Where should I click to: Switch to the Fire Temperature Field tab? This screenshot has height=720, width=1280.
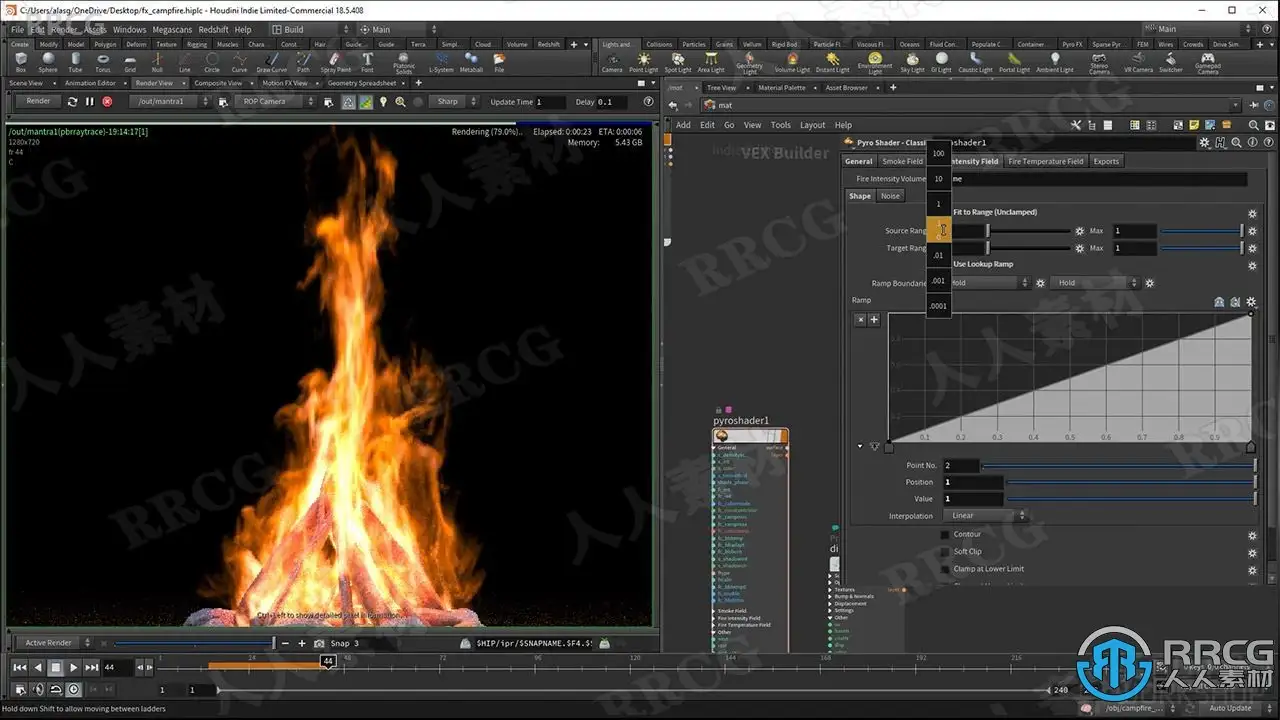[1045, 161]
